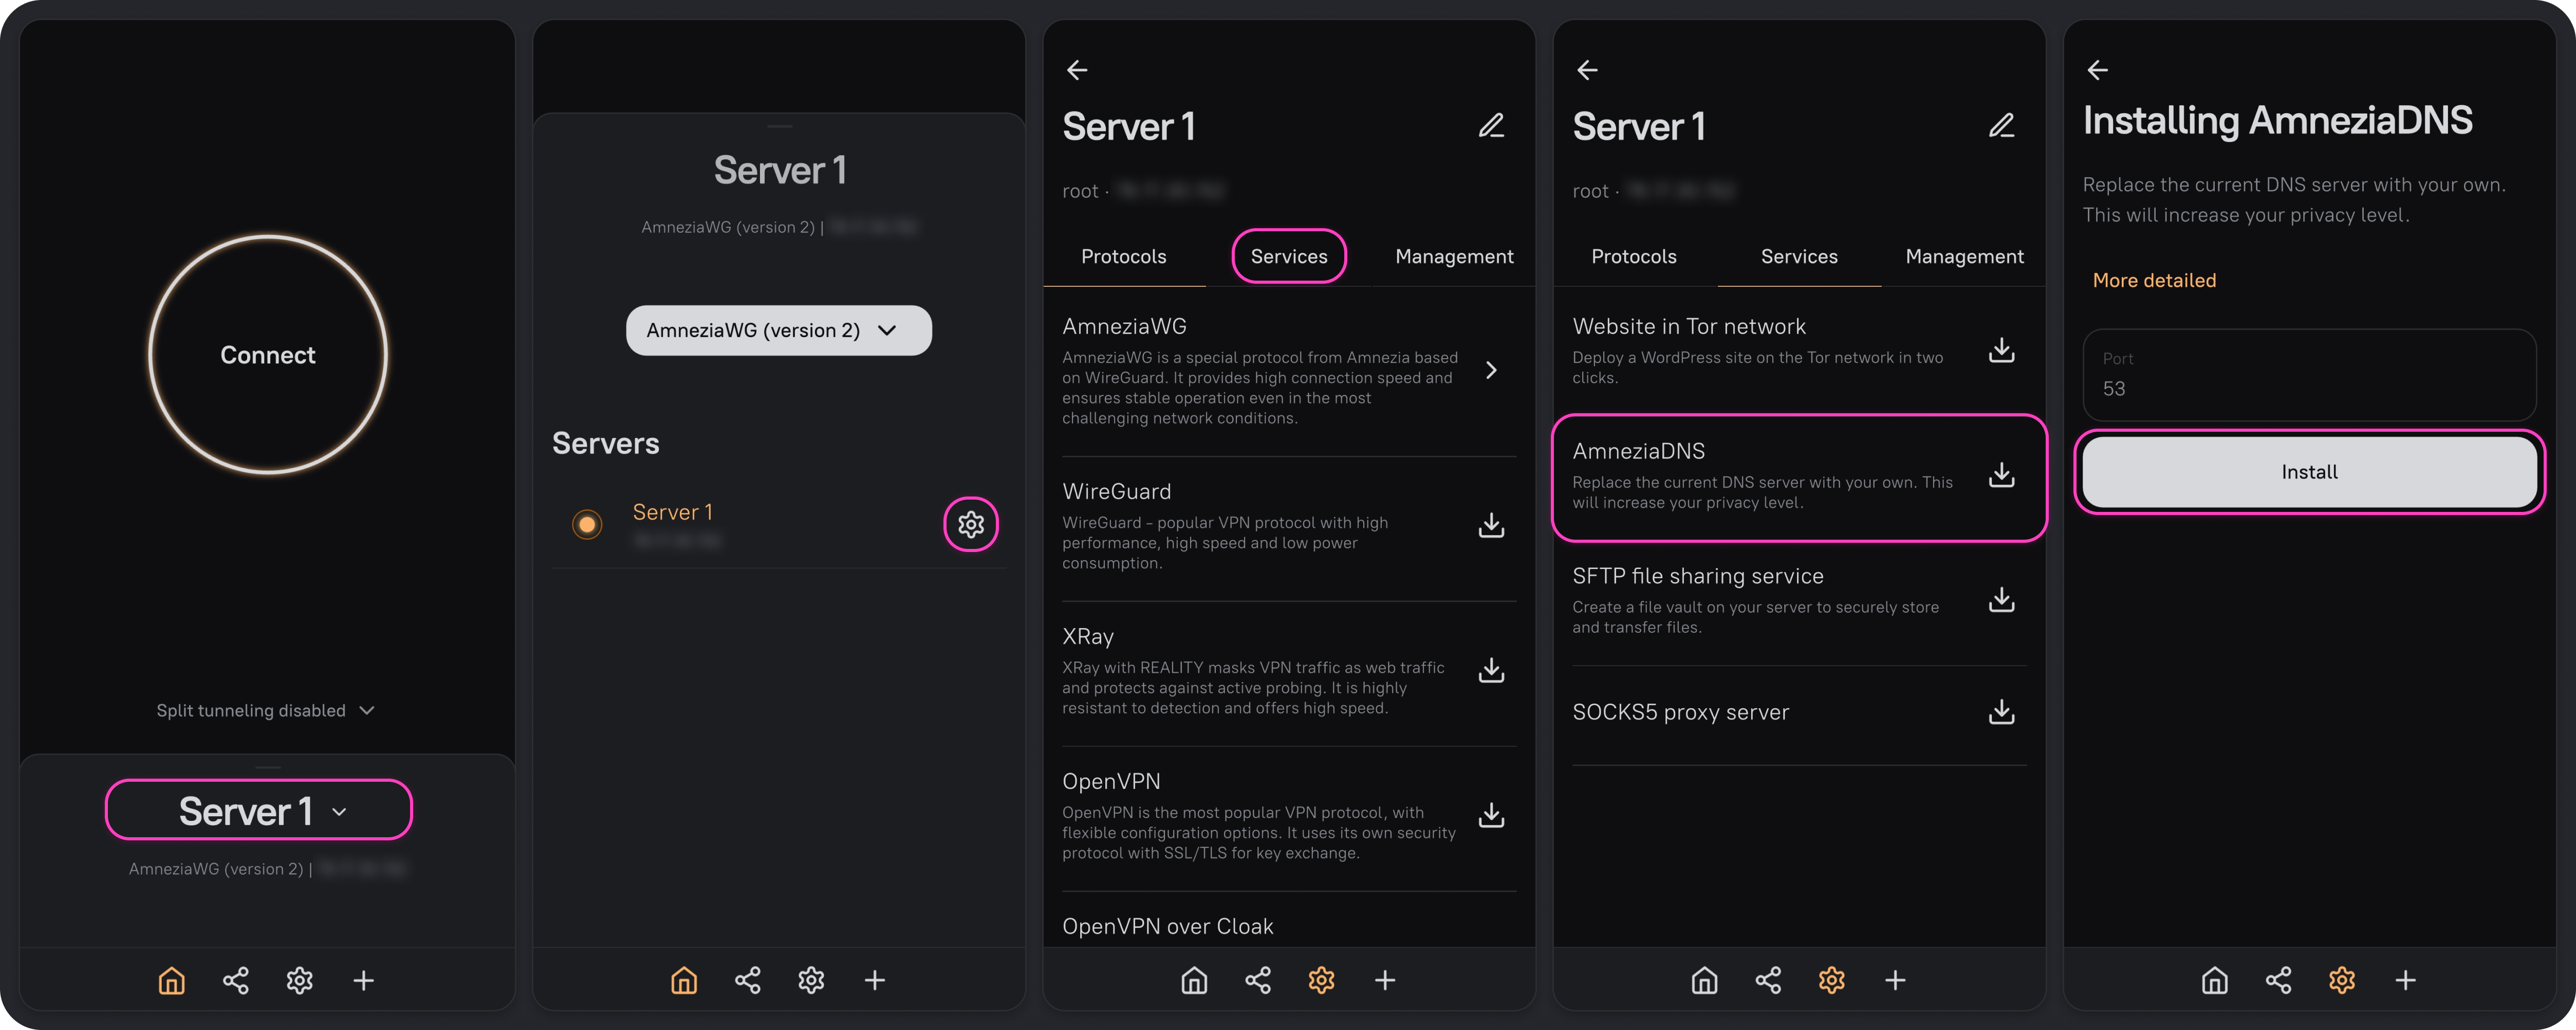Download the OpenVPN protocol
The width and height of the screenshot is (2576, 1030).
[1491, 815]
